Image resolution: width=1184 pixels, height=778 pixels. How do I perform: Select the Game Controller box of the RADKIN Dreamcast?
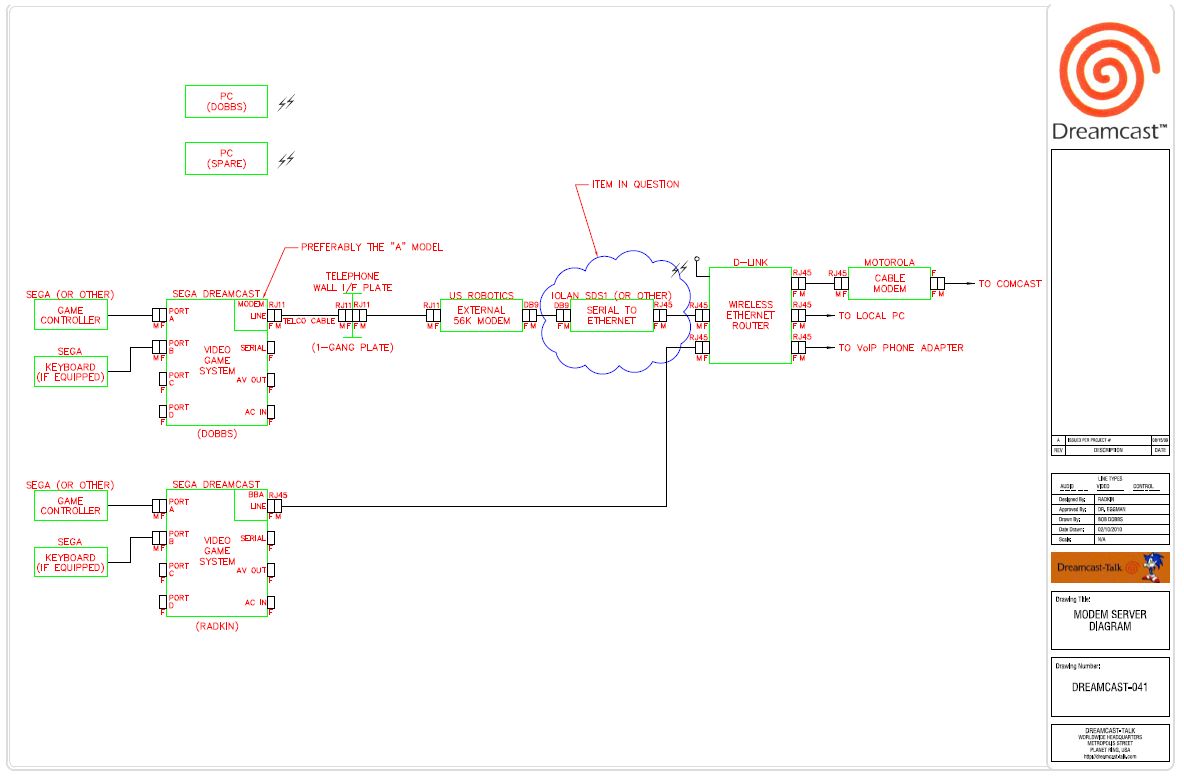[71, 506]
